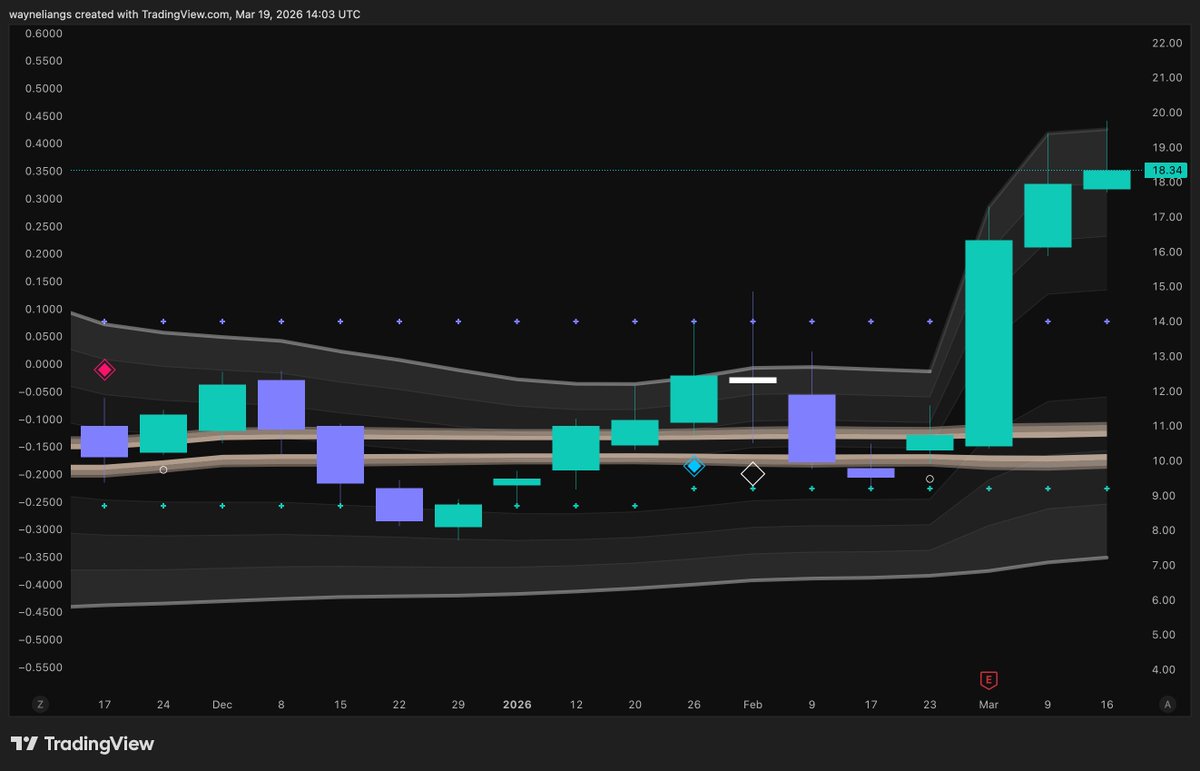The height and width of the screenshot is (771, 1200).
Task: Click the Z timezone button
Action: [x=41, y=704]
